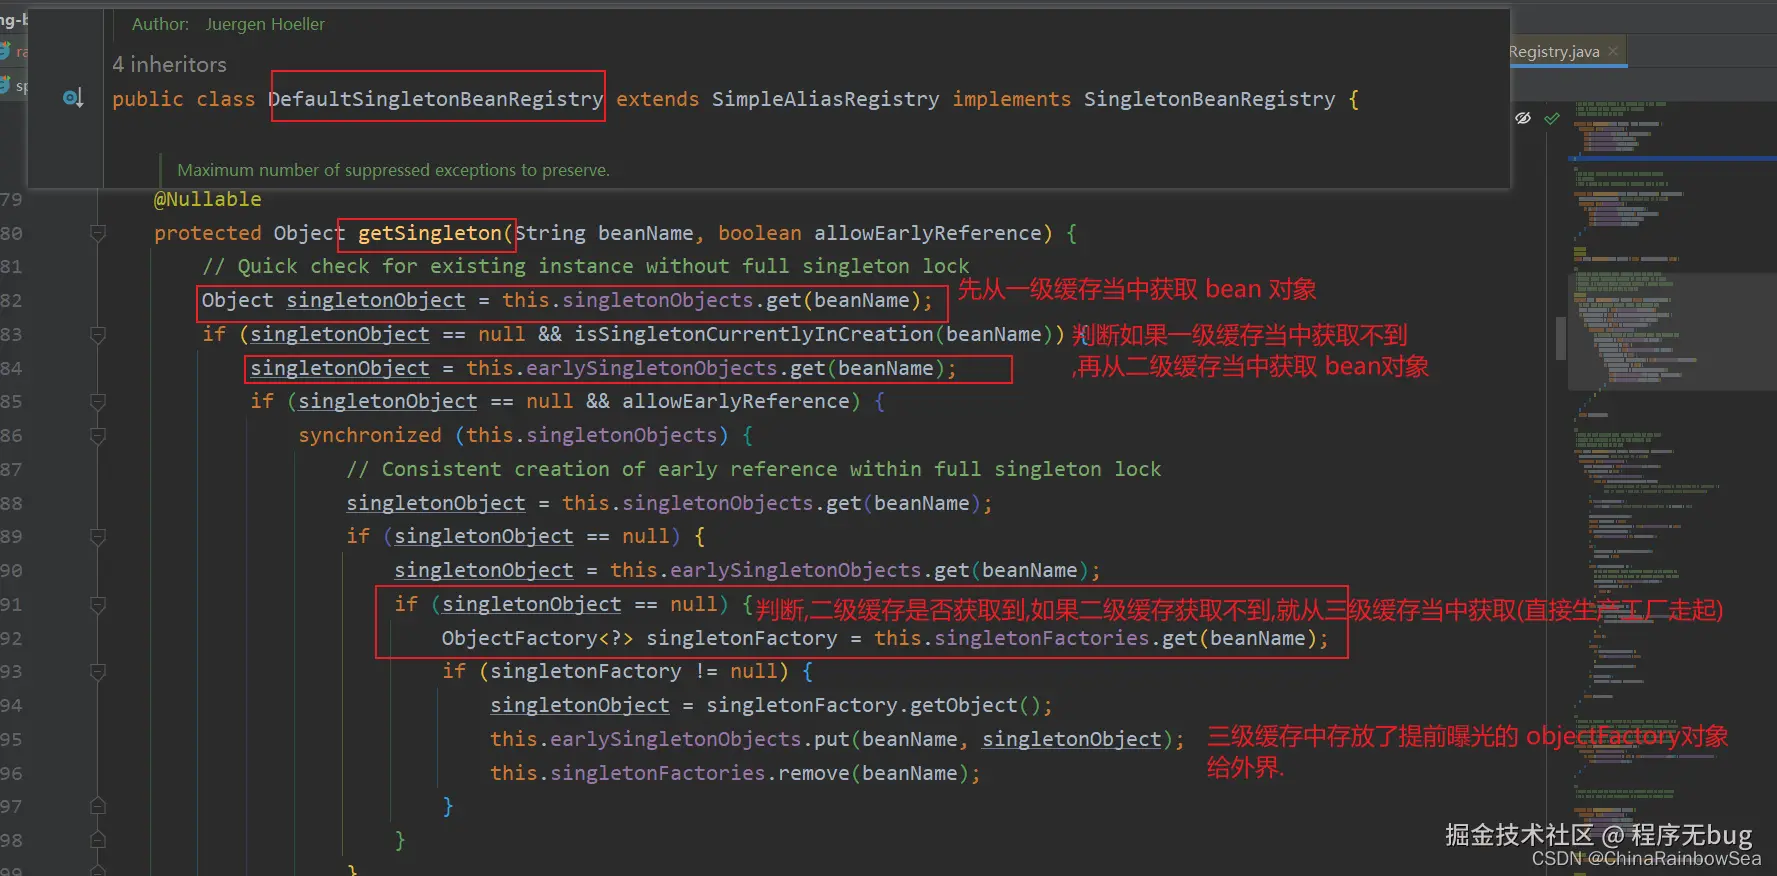1777x876 pixels.
Task: Collapse singletonFactory check fold marker on line 93
Action: pos(98,671)
